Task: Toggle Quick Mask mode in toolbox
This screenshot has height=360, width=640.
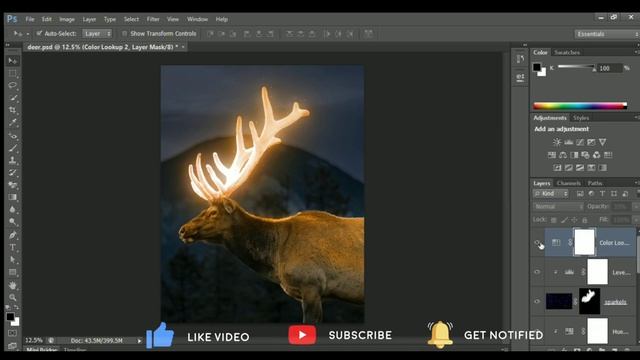Action: pyautogui.click(x=13, y=333)
